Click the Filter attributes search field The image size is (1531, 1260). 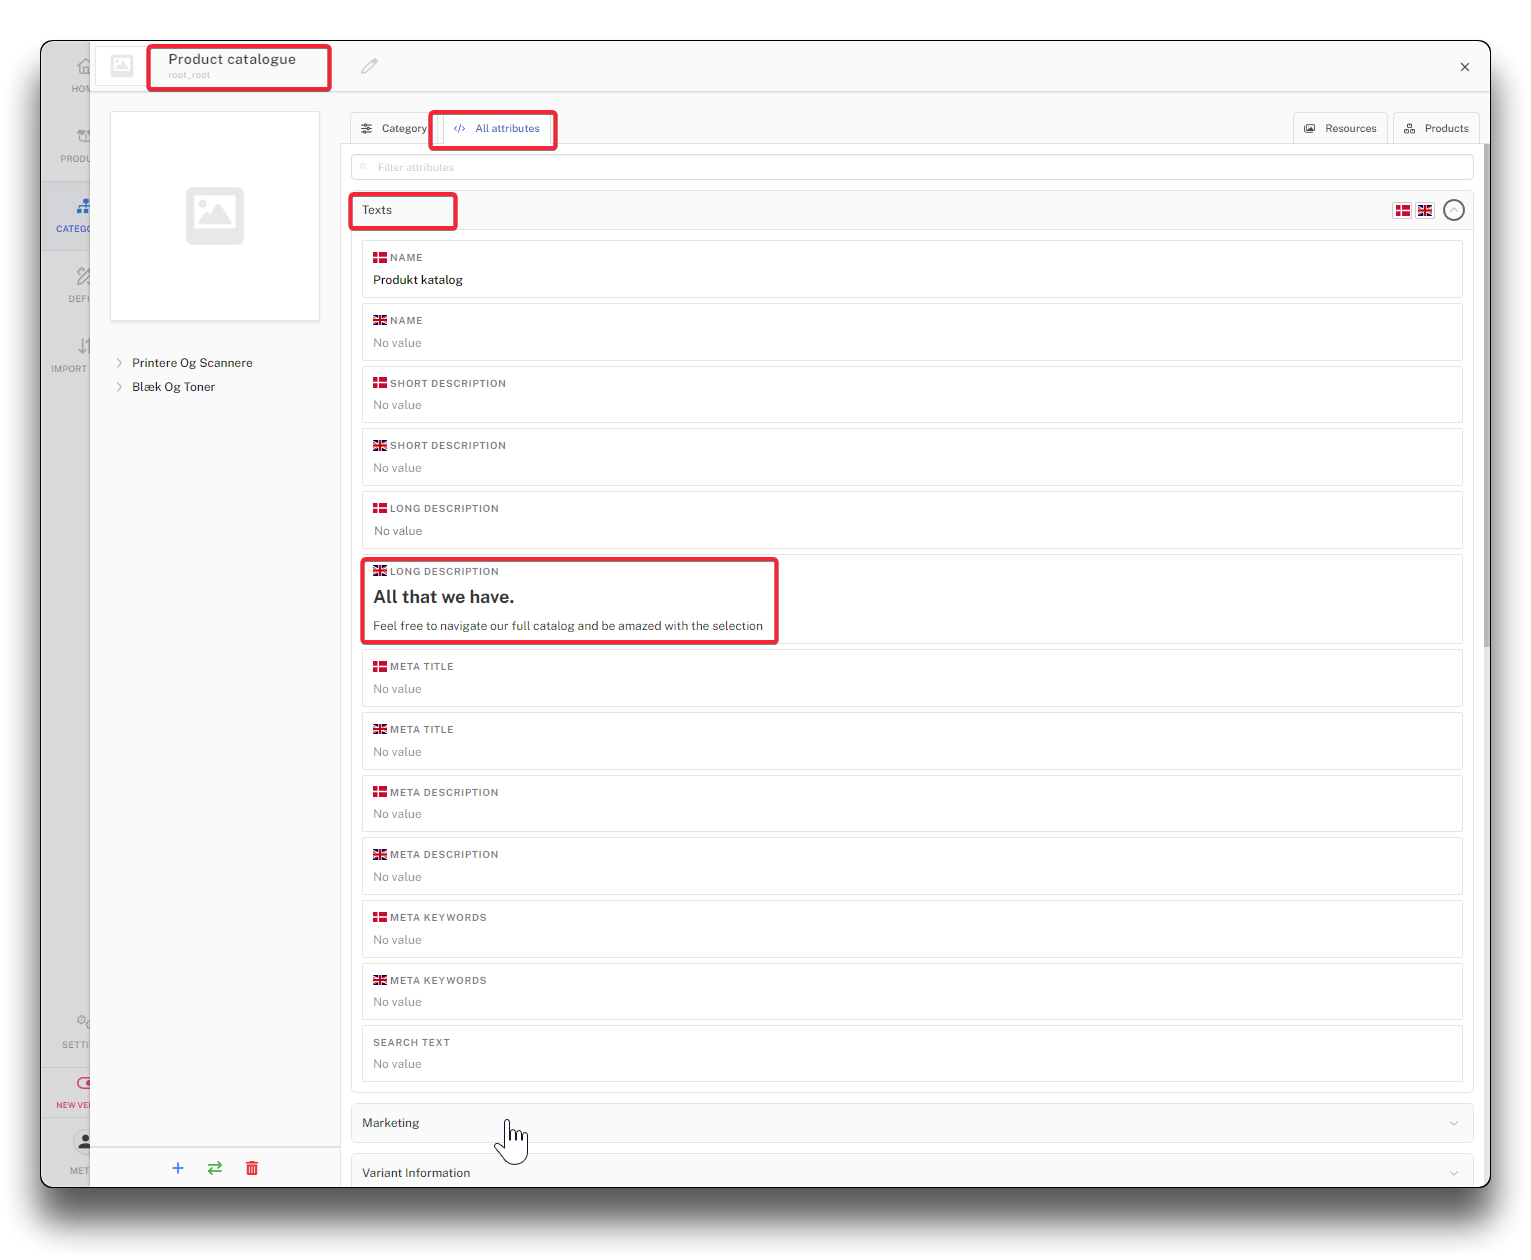tap(911, 167)
